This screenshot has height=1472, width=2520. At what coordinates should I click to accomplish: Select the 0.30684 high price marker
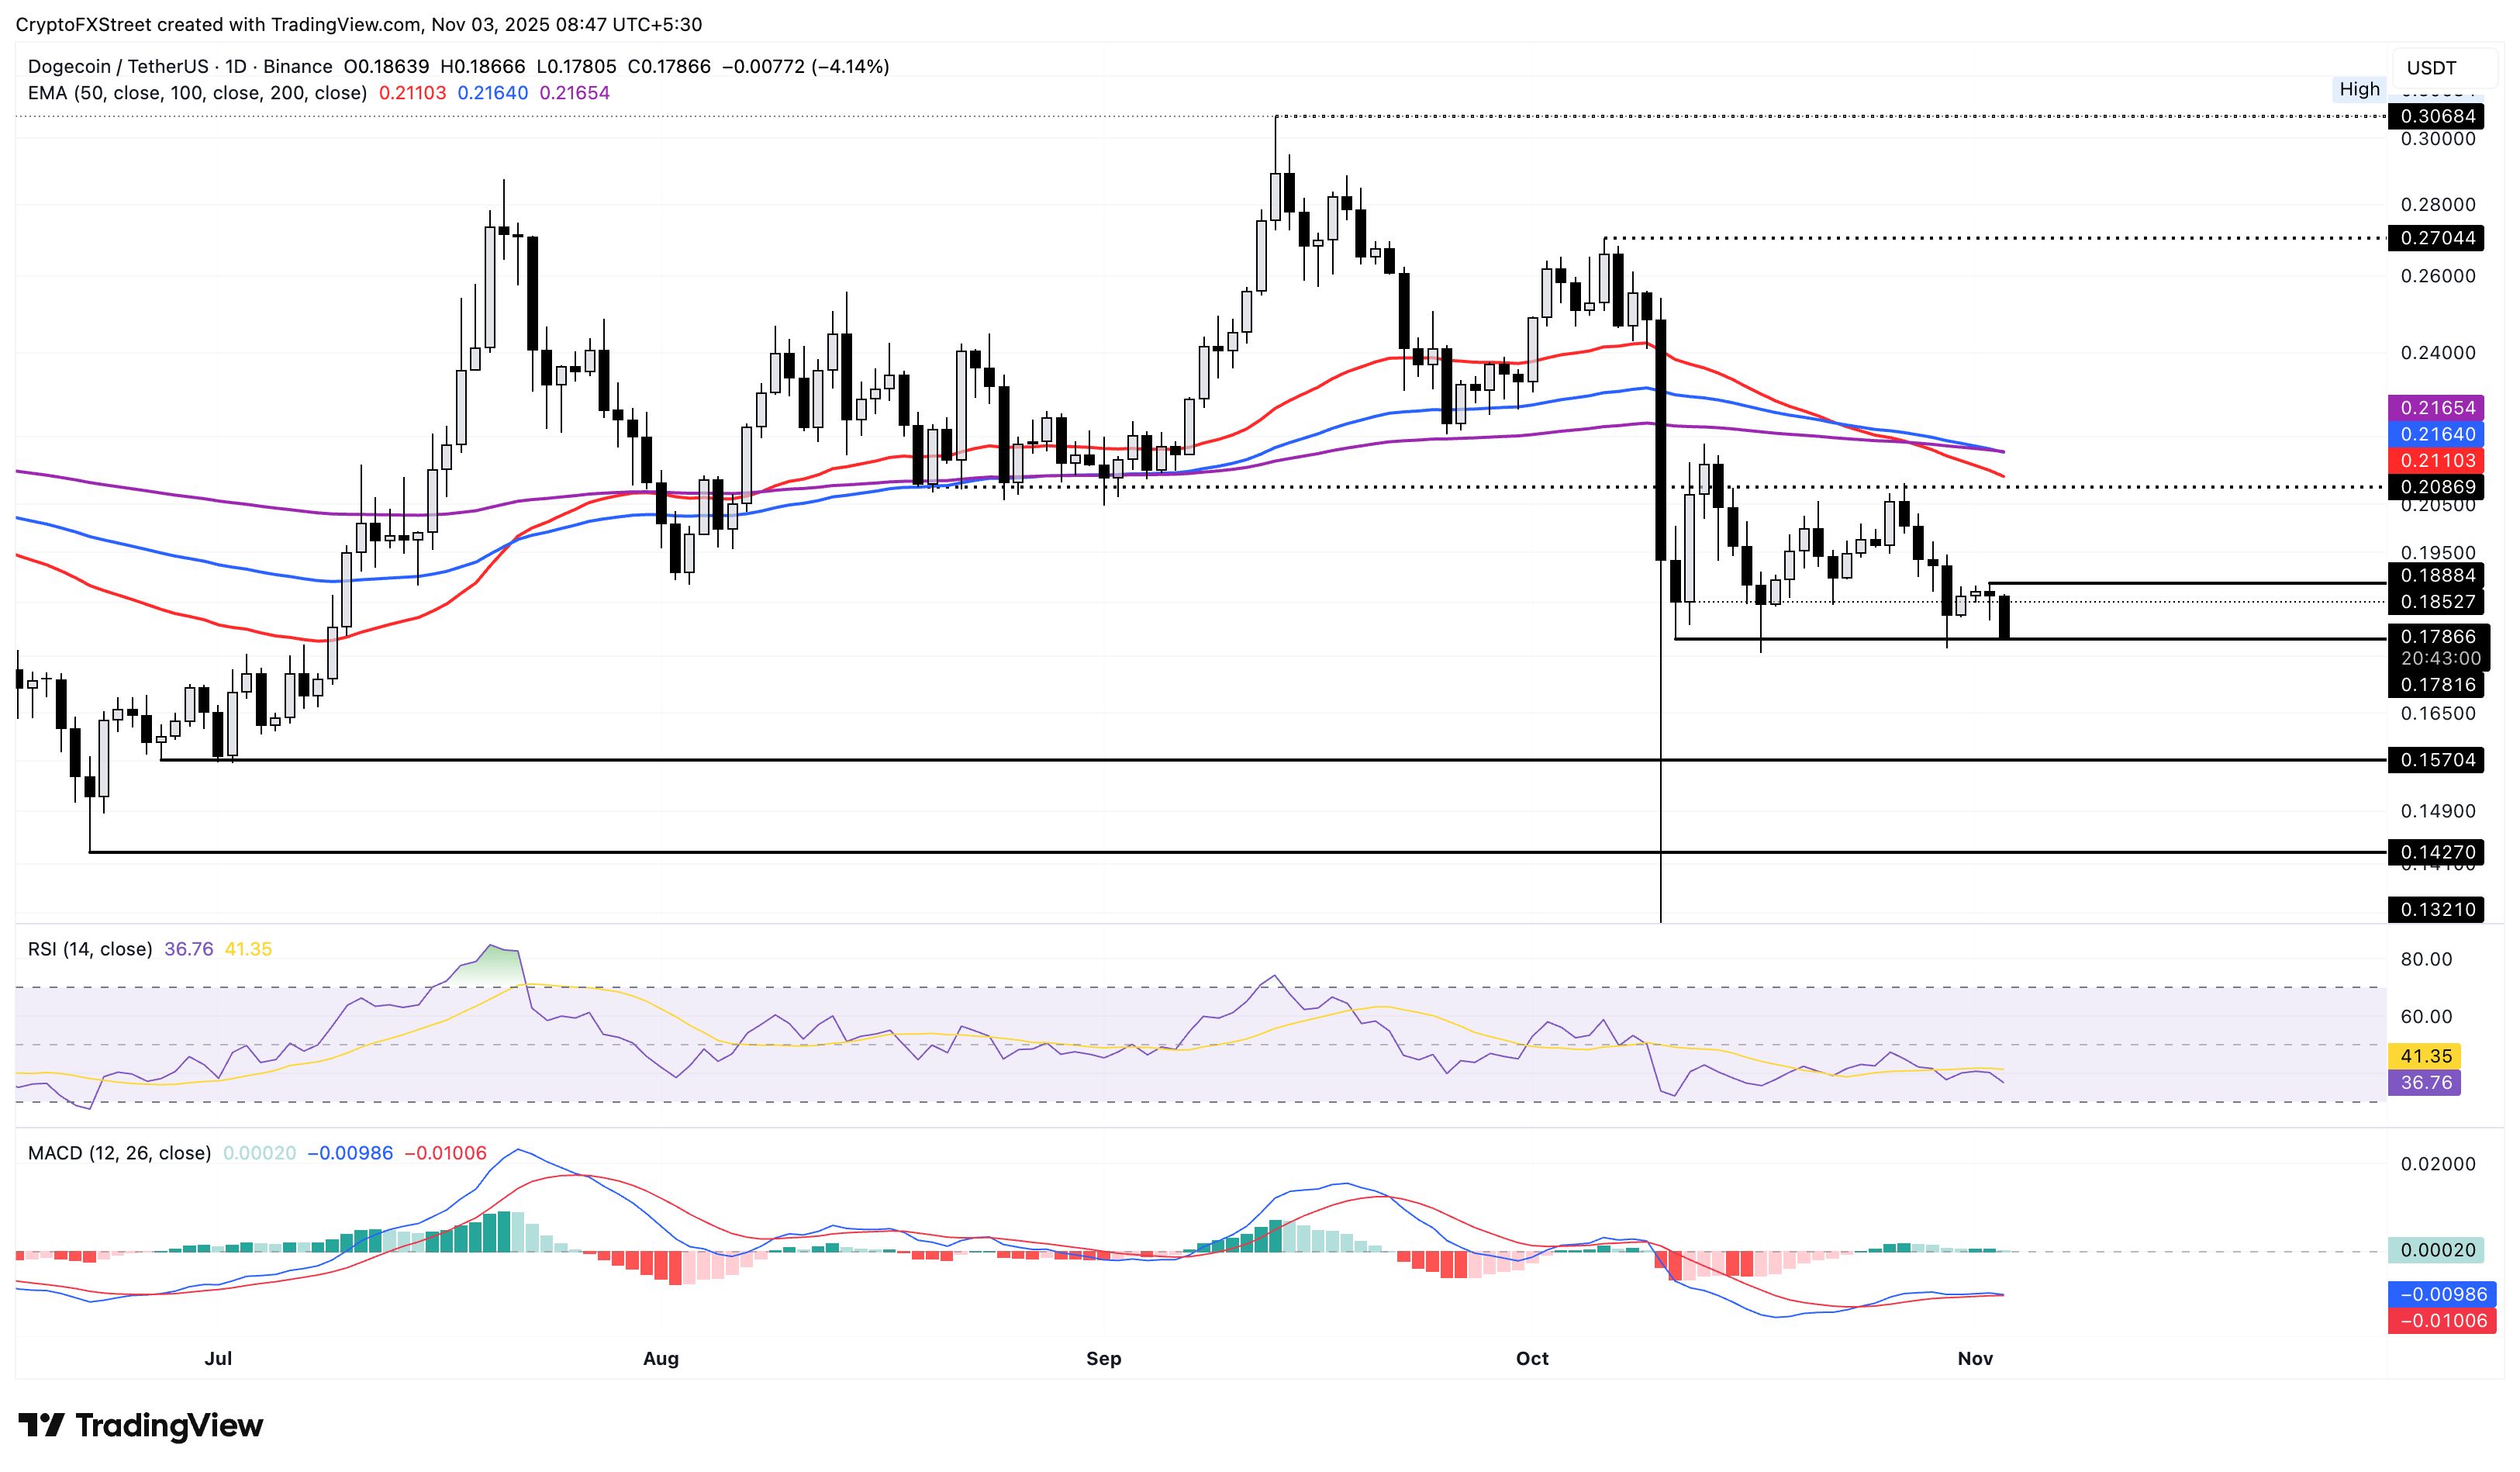coord(2437,116)
